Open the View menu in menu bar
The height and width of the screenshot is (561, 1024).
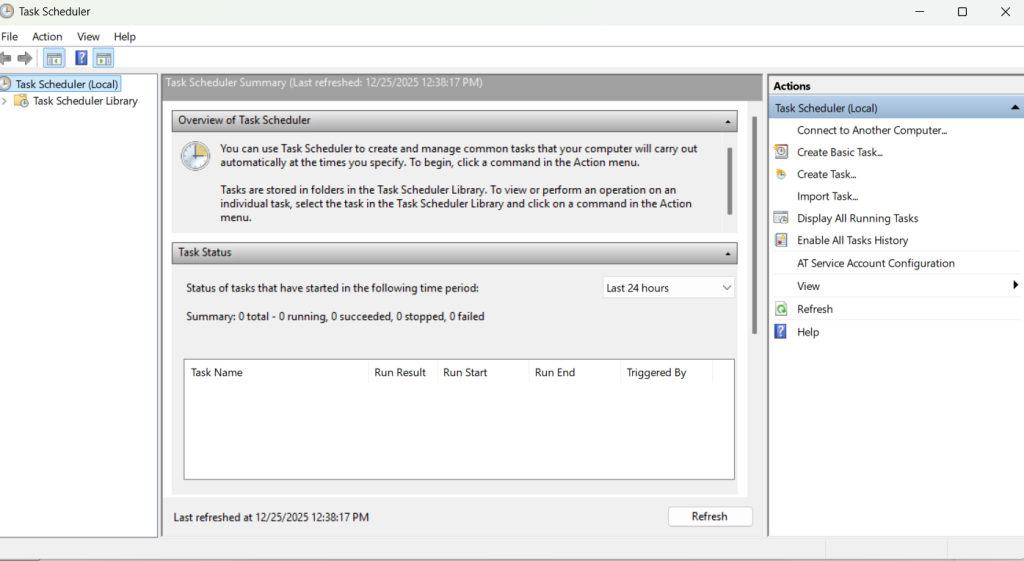tap(88, 37)
